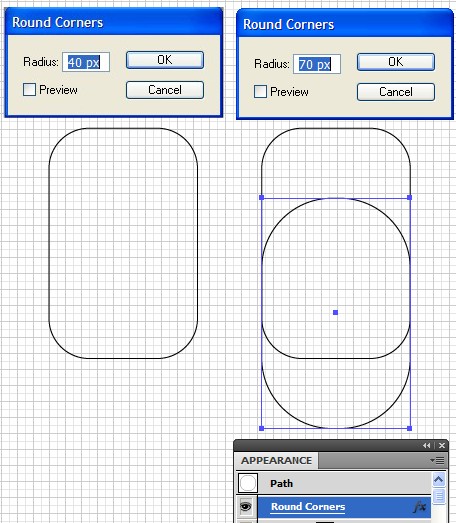
Task: Collapse the Appearance panel with double-arrow icon
Action: pyautogui.click(x=426, y=446)
